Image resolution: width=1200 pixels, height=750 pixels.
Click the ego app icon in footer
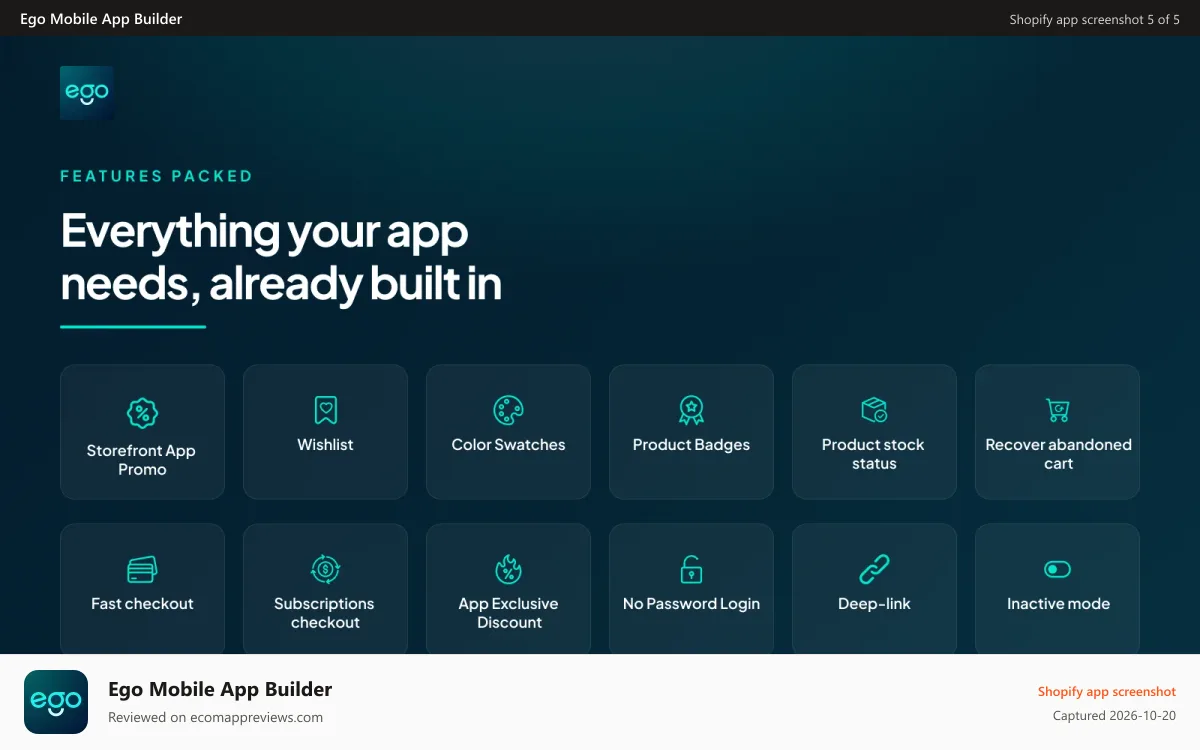coord(56,702)
